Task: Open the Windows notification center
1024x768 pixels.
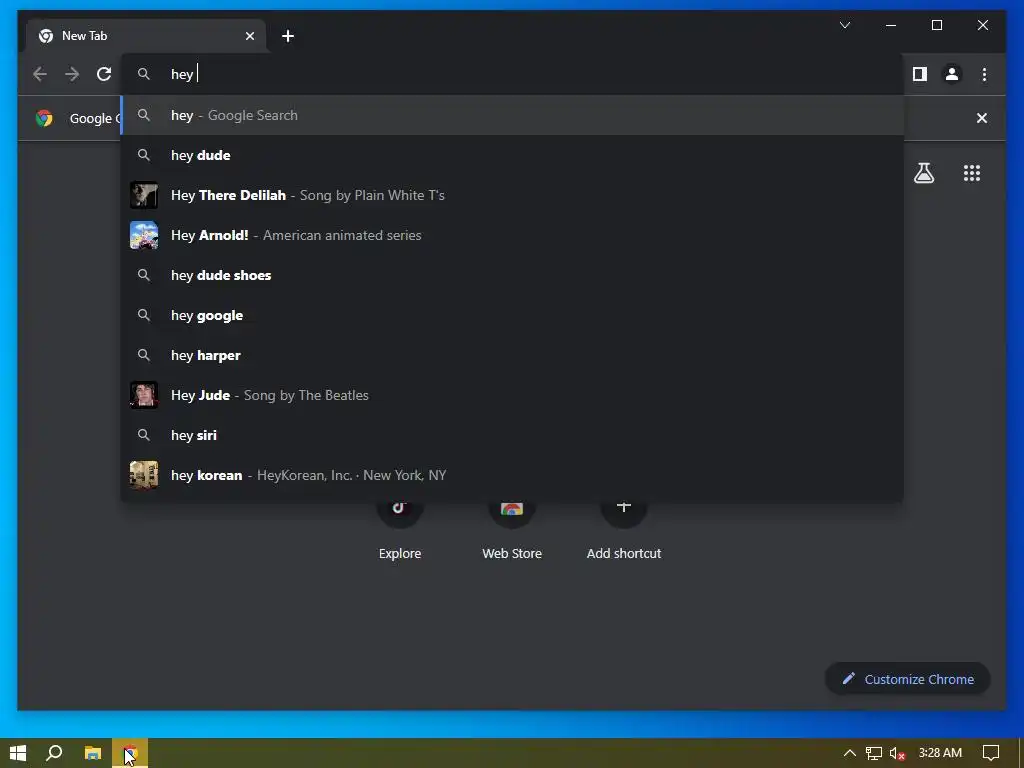Action: coord(991,753)
